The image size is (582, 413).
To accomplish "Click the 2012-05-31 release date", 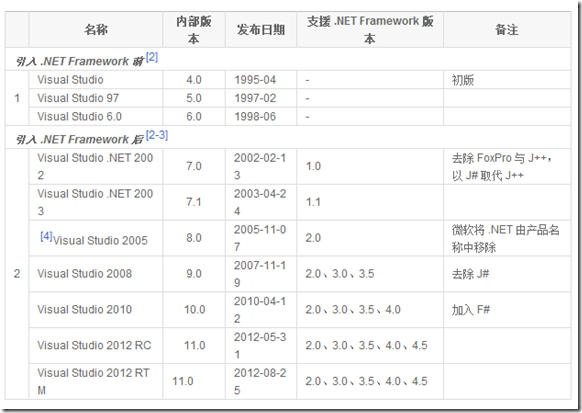I will coord(261,345).
